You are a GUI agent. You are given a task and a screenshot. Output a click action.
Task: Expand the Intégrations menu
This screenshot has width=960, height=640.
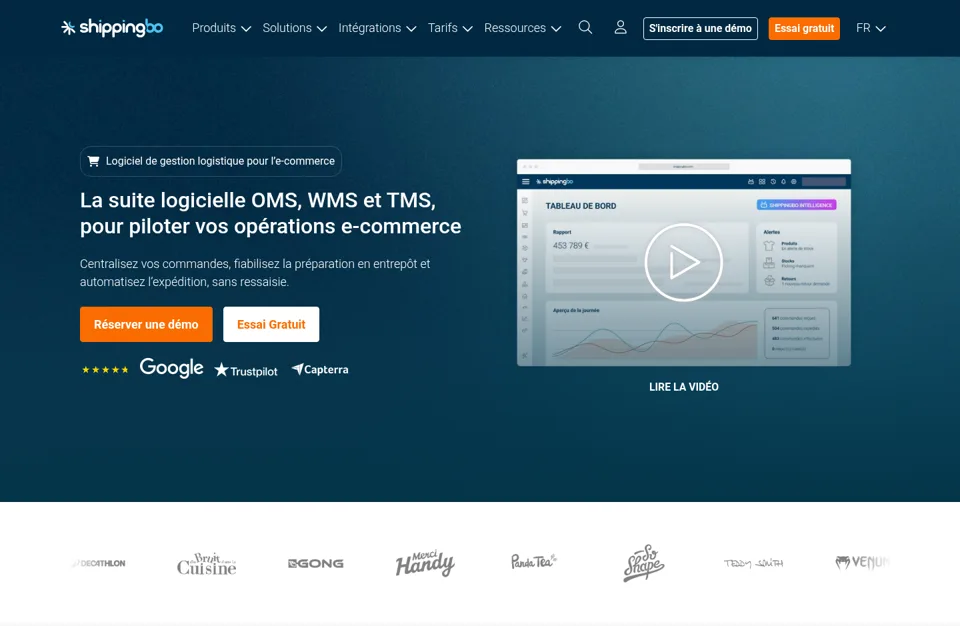377,28
